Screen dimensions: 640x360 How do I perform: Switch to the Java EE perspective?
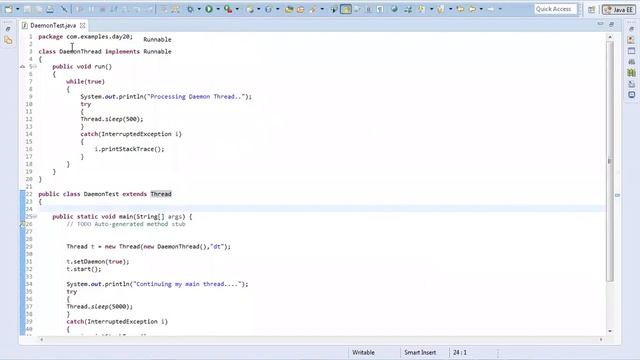pos(619,9)
